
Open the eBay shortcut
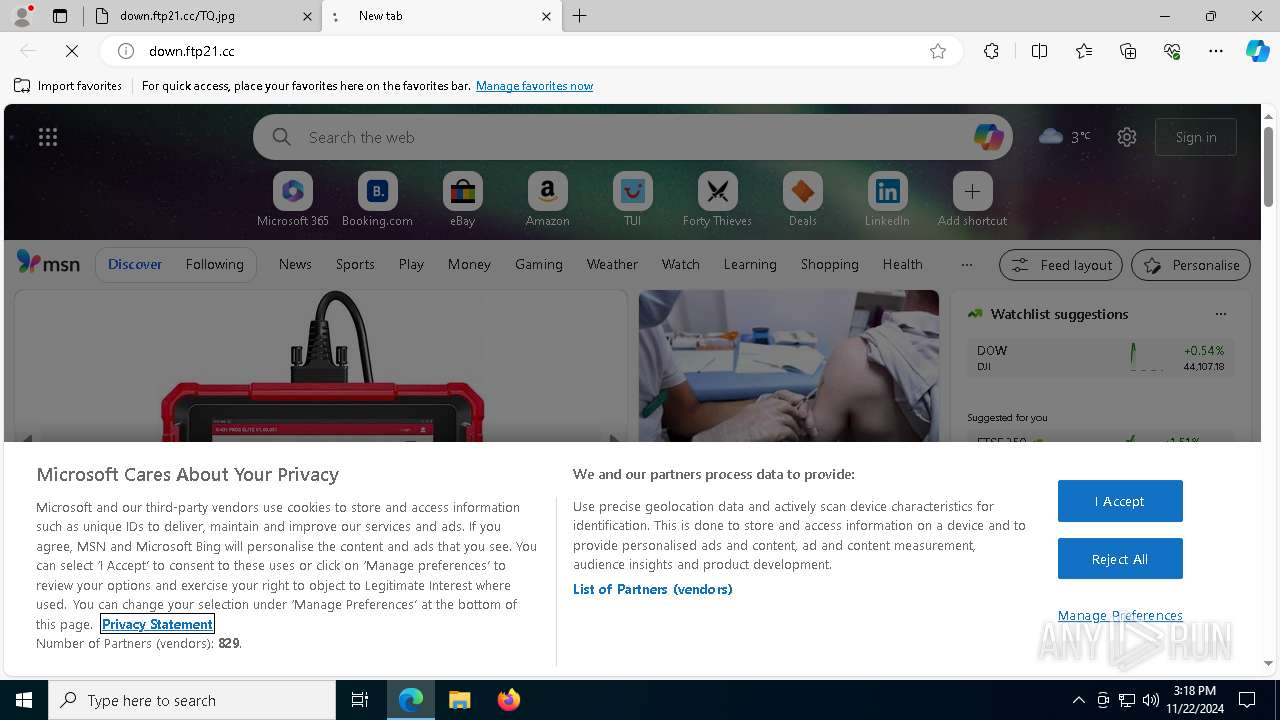click(x=462, y=200)
